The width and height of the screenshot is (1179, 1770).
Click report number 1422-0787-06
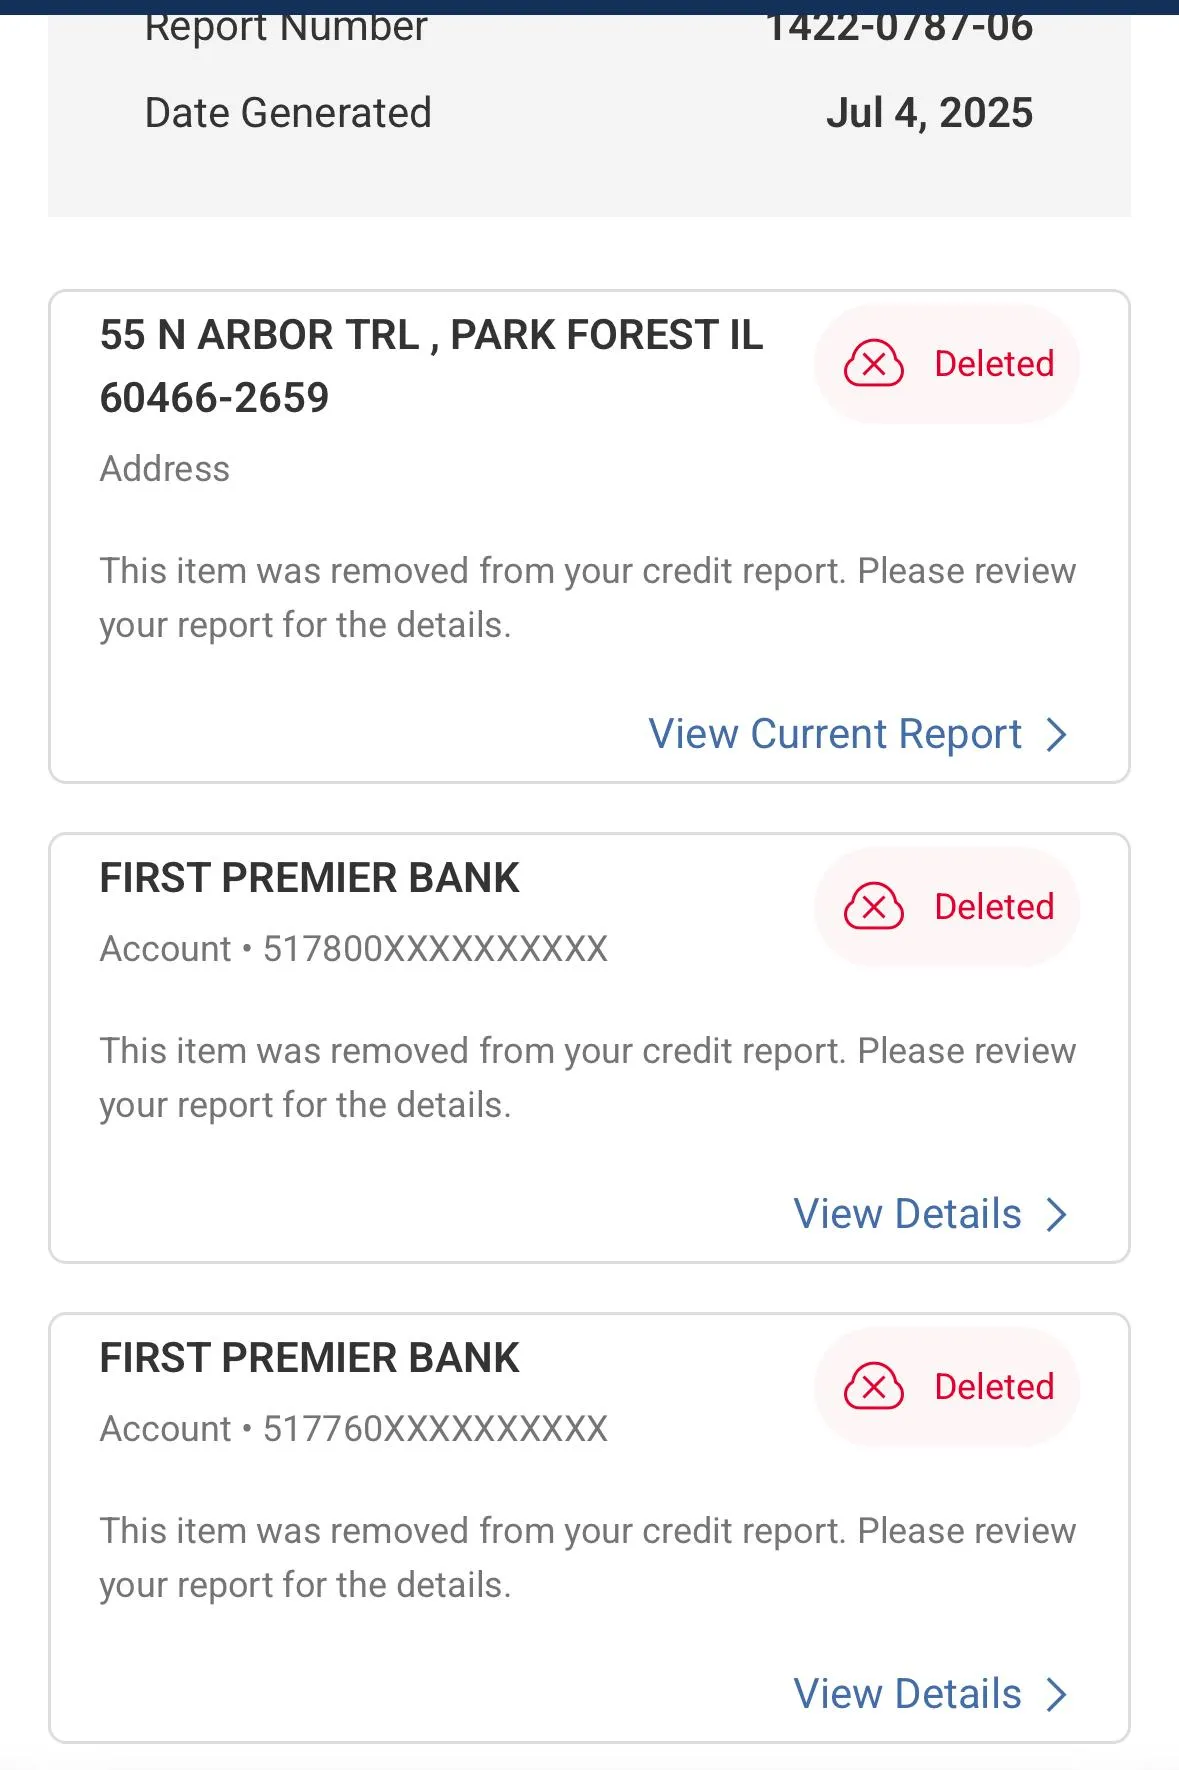click(899, 26)
